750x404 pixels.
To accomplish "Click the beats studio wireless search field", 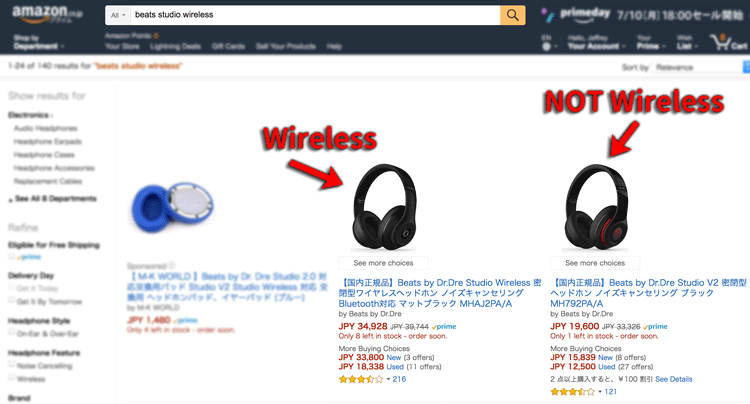I will click(x=315, y=15).
